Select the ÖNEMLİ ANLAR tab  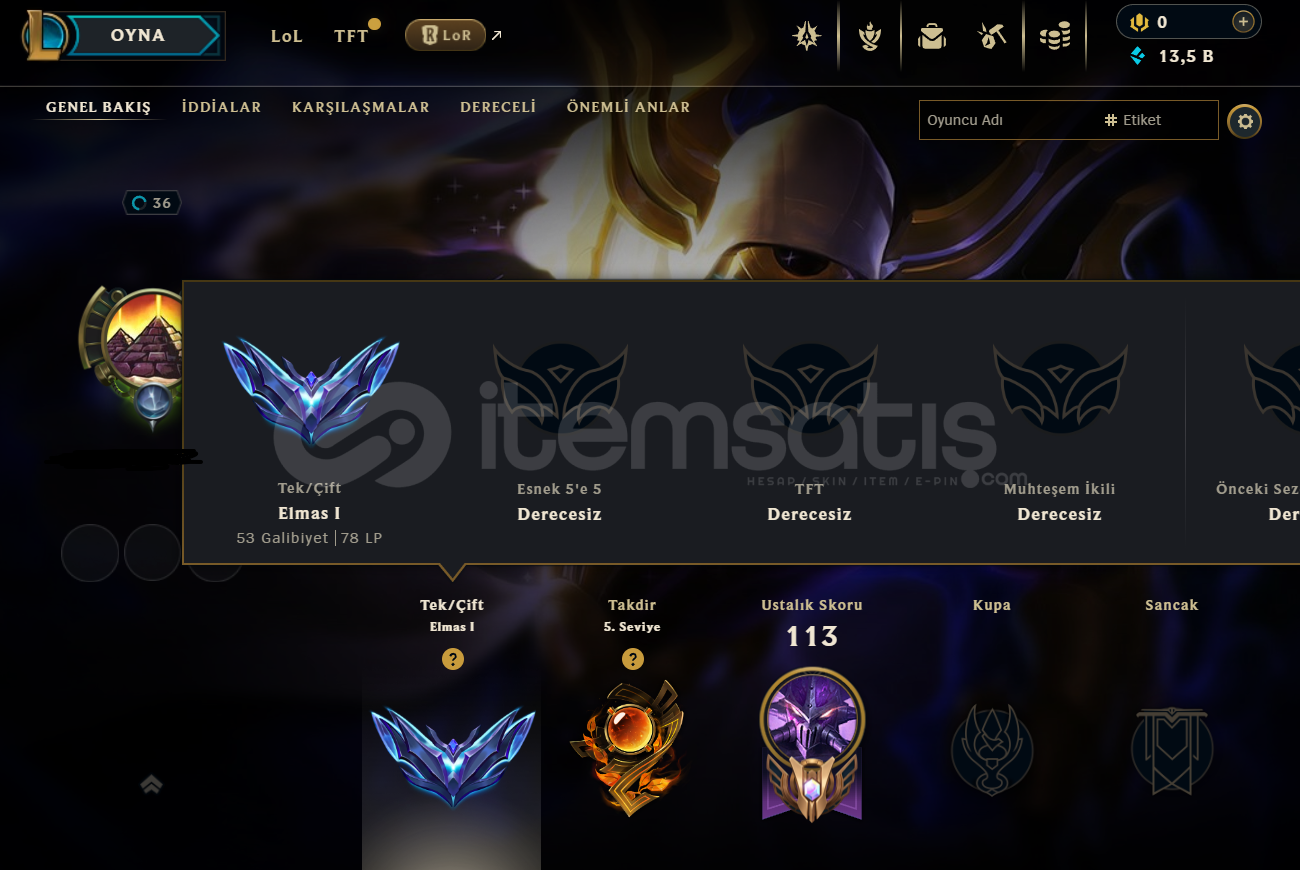pos(628,107)
